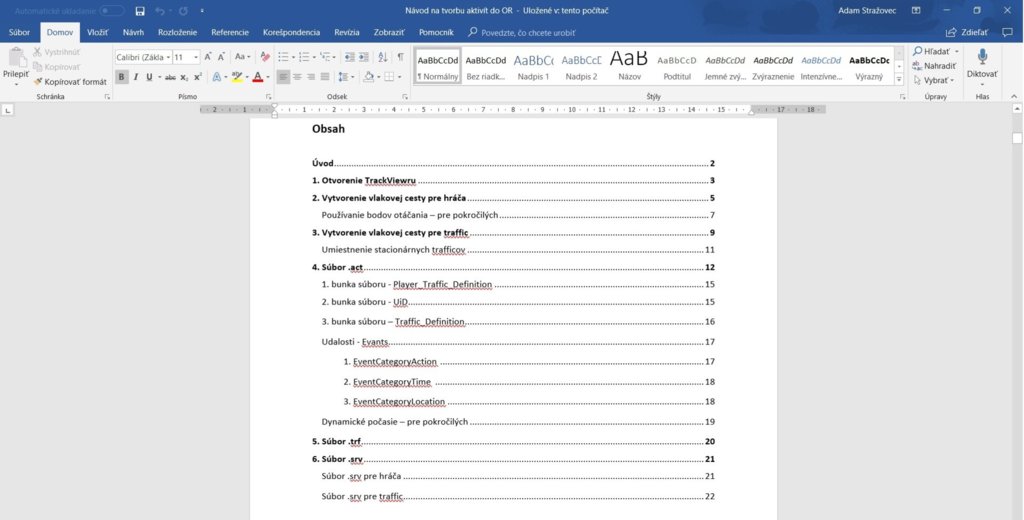The height and width of the screenshot is (520, 1024).
Task: Click the strikethrough text icon
Action: pyautogui.click(x=170, y=77)
